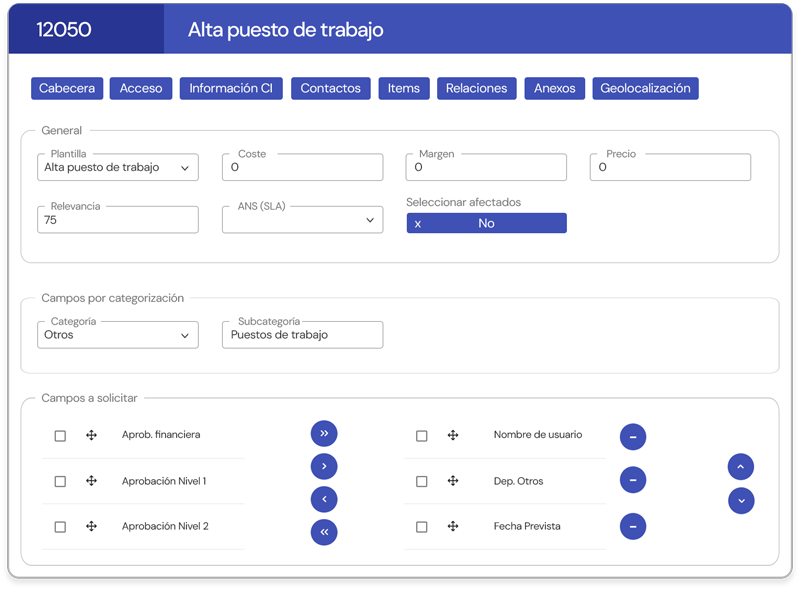This screenshot has height=590, width=800.
Task: Click the Subcategoría field Puestos de trabajo
Action: click(x=303, y=335)
